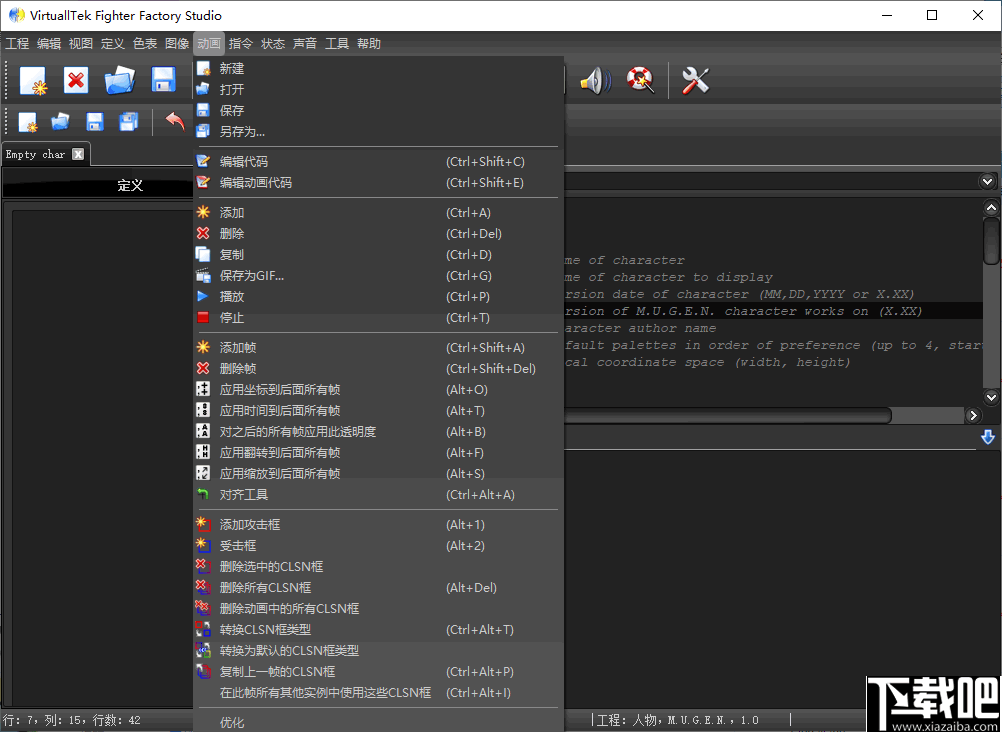
Task: Select 编辑动画代码 menu entry
Action: [378, 183]
